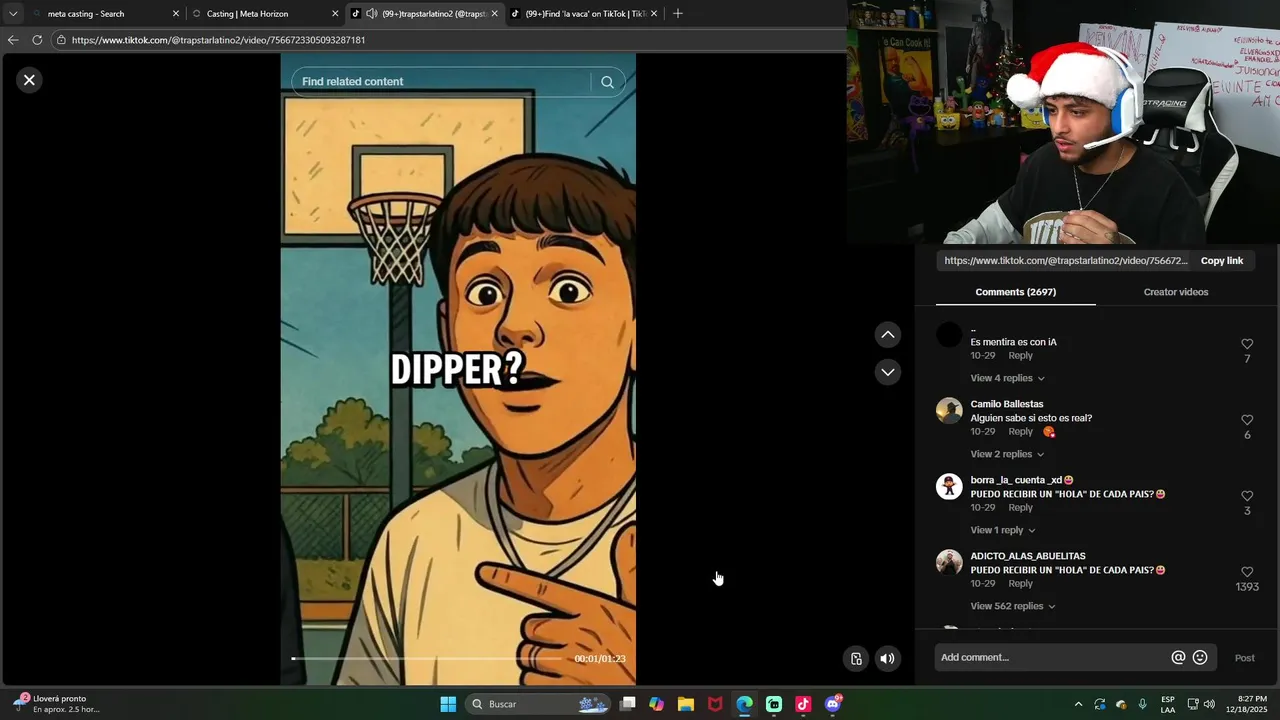Open TikTok app from the taskbar
The width and height of the screenshot is (1280, 720).
click(x=803, y=704)
